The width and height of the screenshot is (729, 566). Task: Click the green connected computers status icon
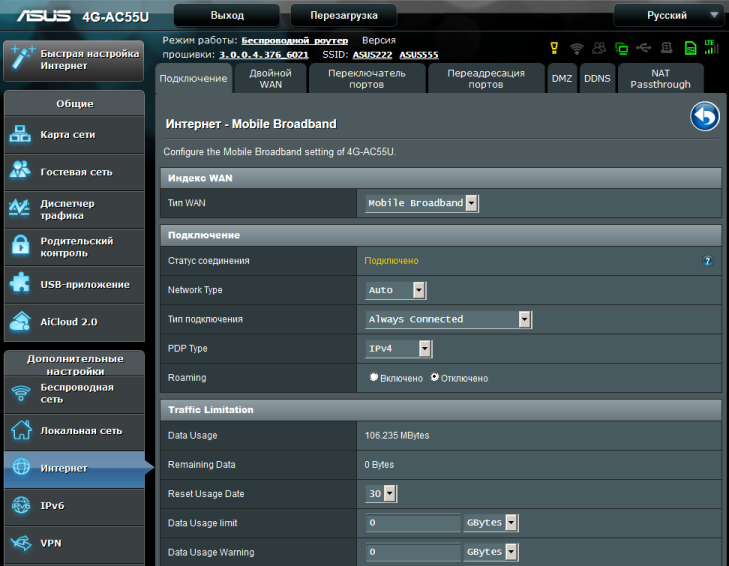point(621,48)
